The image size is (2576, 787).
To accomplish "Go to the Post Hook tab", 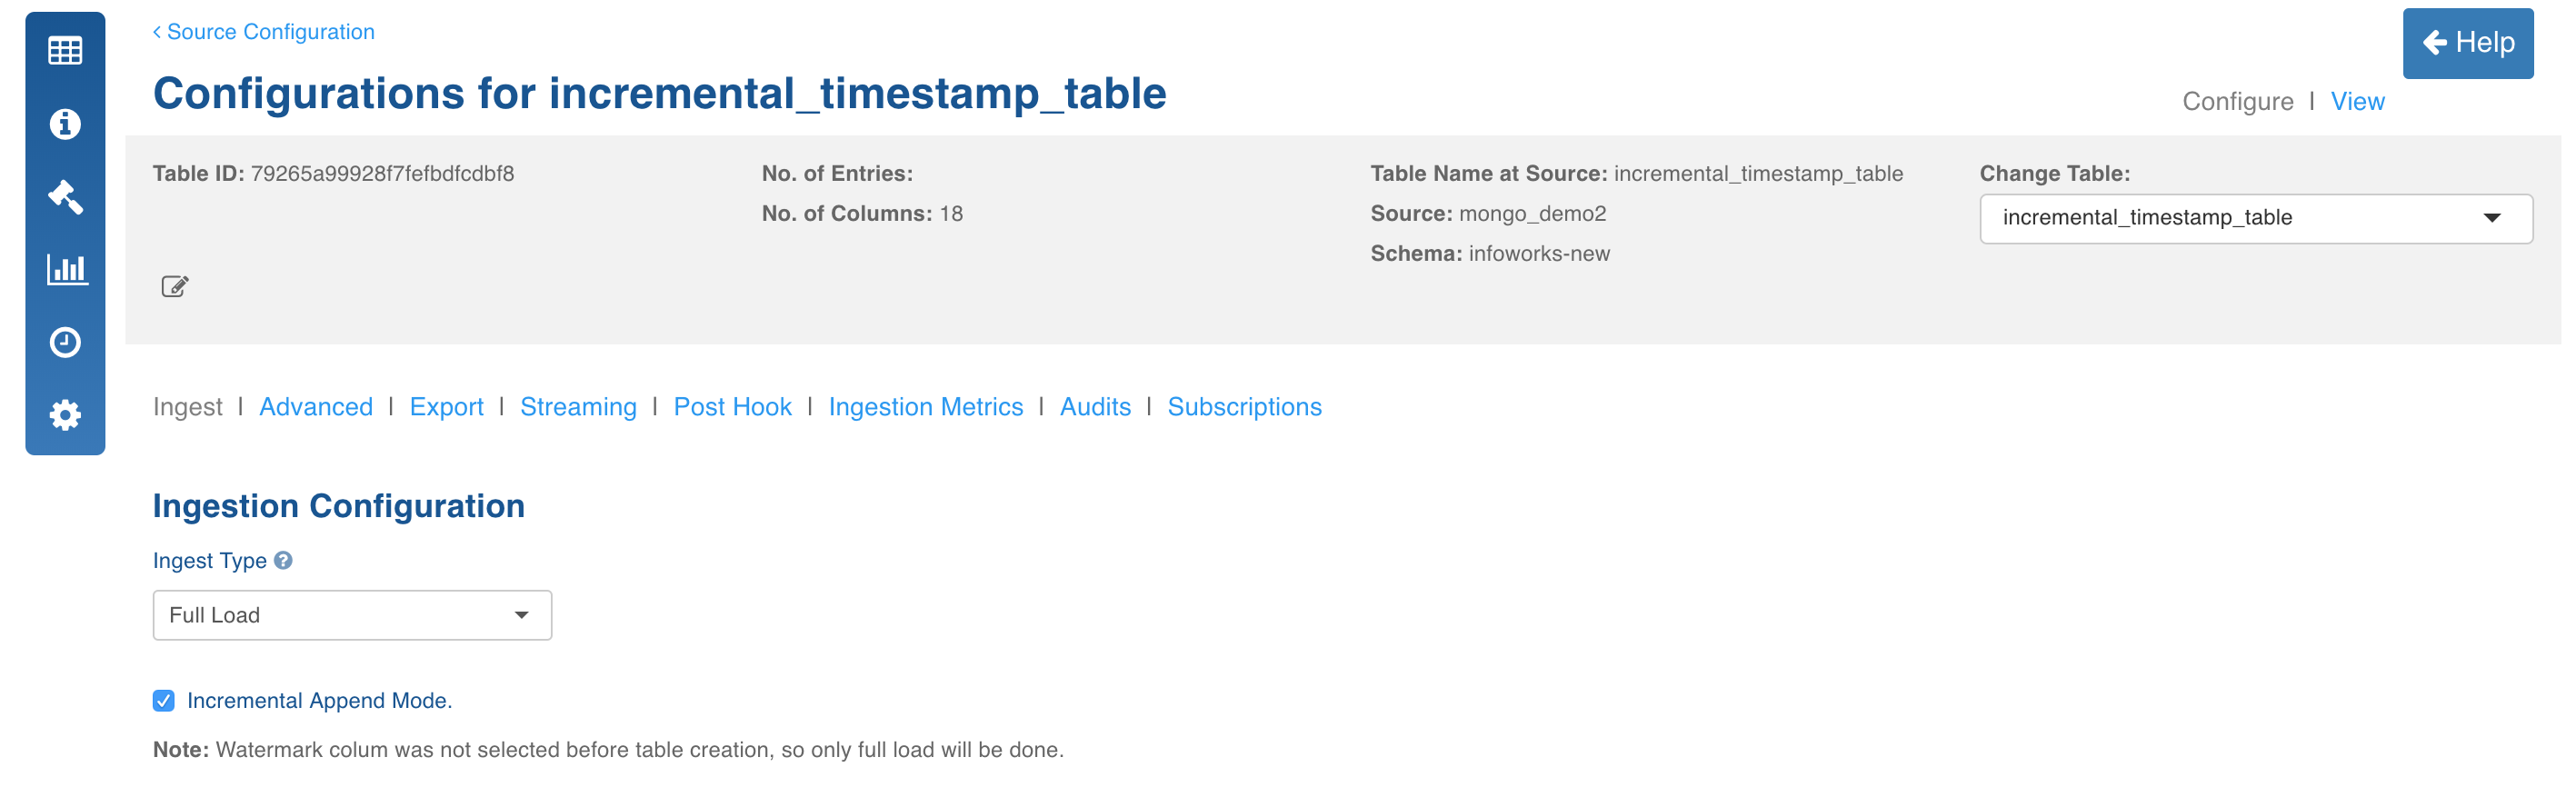I will coord(732,407).
